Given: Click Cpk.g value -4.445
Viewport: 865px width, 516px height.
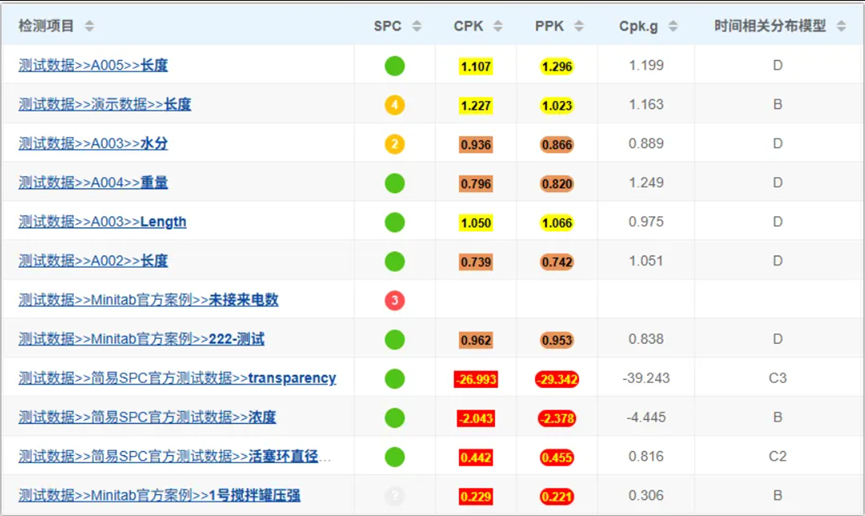Looking at the screenshot, I should pos(646,418).
